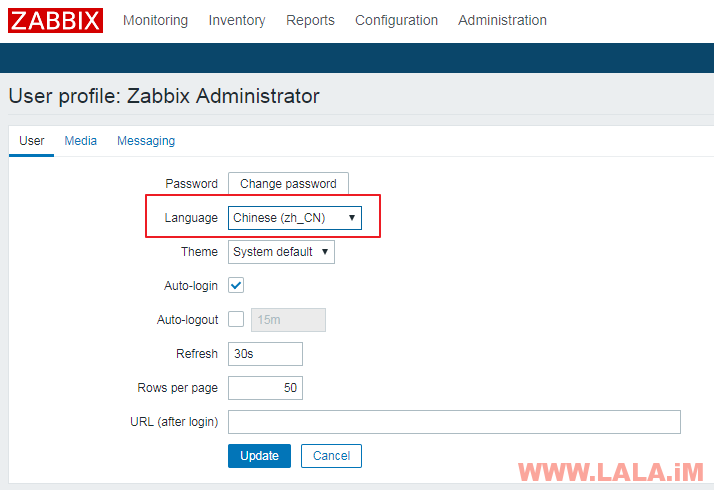The width and height of the screenshot is (714, 490).
Task: Open the Inventory menu
Action: click(x=237, y=20)
